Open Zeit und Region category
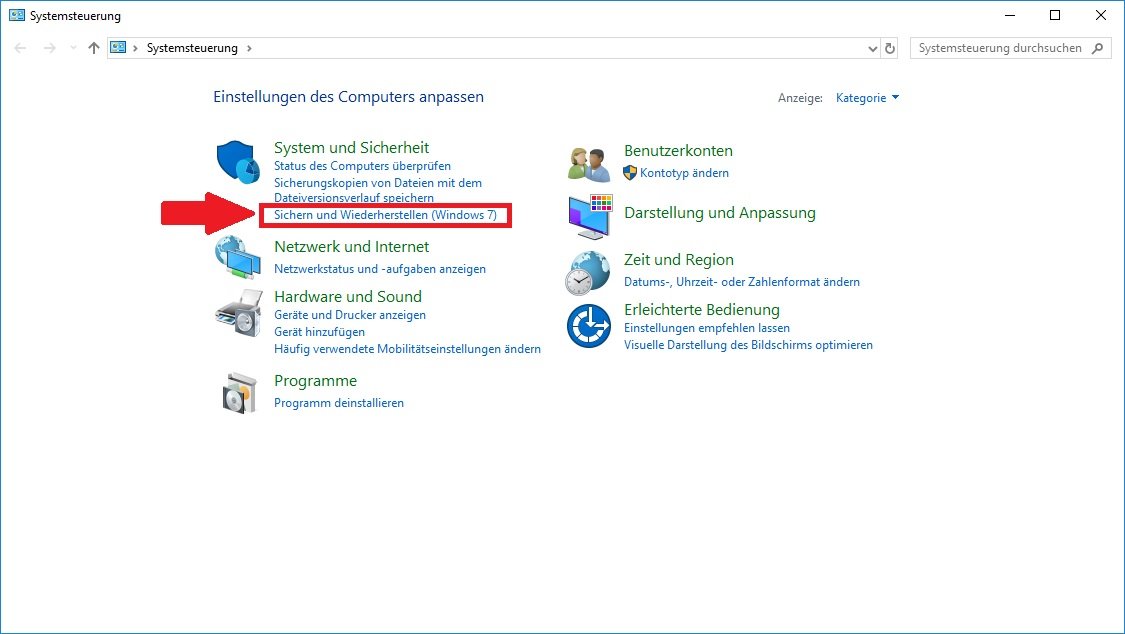The image size is (1125, 634). tap(679, 260)
